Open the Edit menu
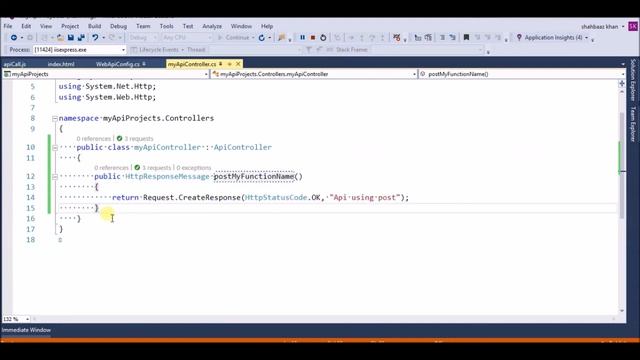Viewport: 640px width, 360px height. click(x=26, y=26)
